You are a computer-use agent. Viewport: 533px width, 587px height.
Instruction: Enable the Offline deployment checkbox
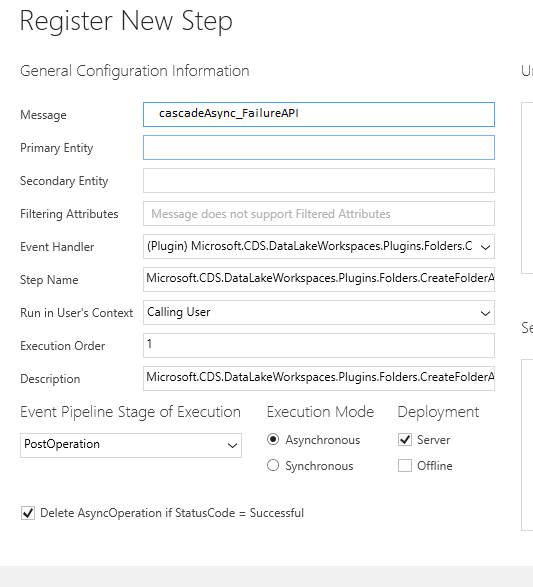tap(405, 466)
